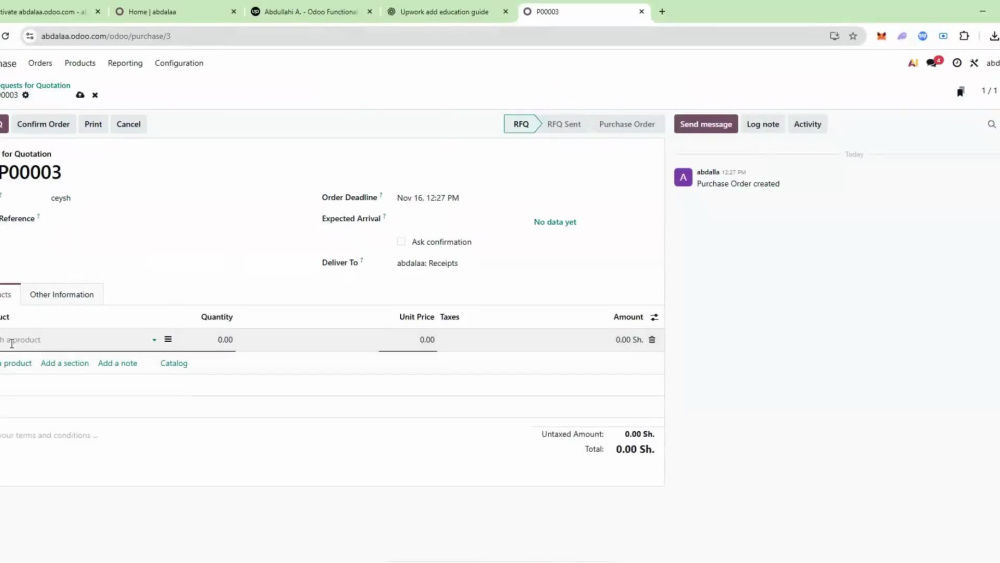Click the search icon in chatter
Image resolution: width=1000 pixels, height=563 pixels.
pos(991,124)
